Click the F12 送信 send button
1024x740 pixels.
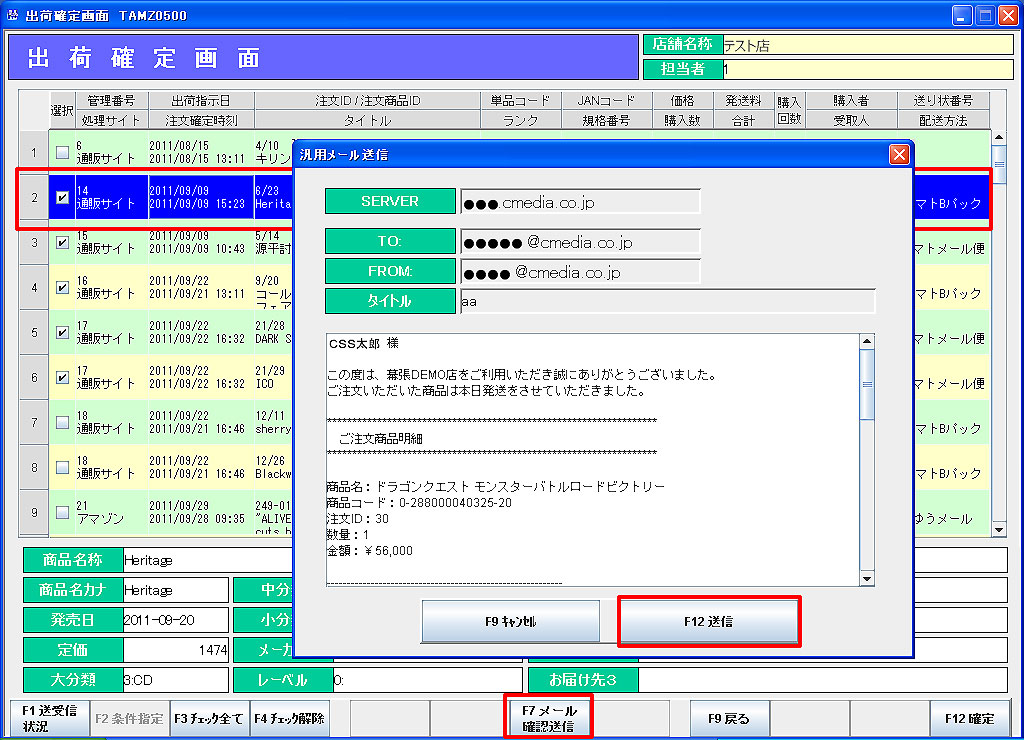[709, 621]
